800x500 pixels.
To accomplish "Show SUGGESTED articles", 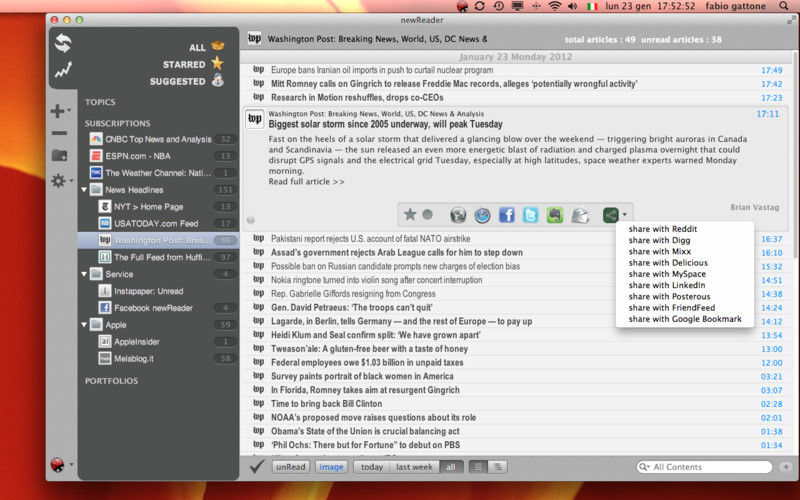I will click(187, 81).
